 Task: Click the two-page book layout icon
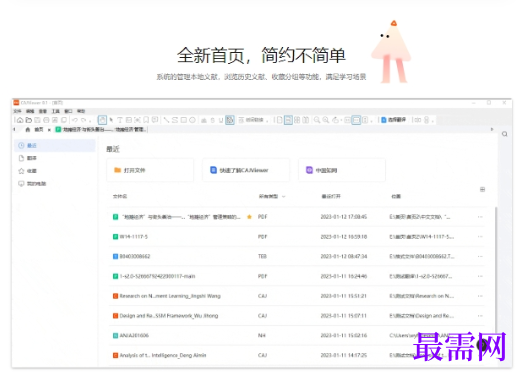[306, 120]
